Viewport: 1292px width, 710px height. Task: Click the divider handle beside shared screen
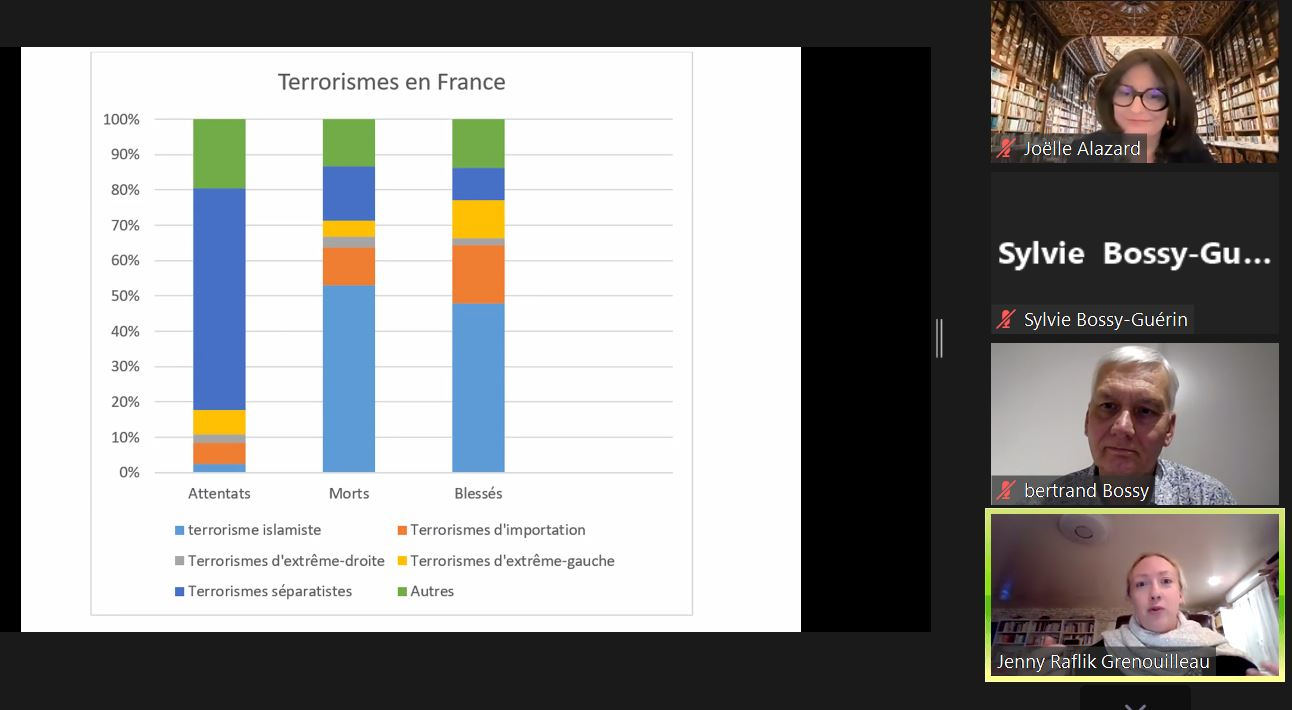(939, 338)
